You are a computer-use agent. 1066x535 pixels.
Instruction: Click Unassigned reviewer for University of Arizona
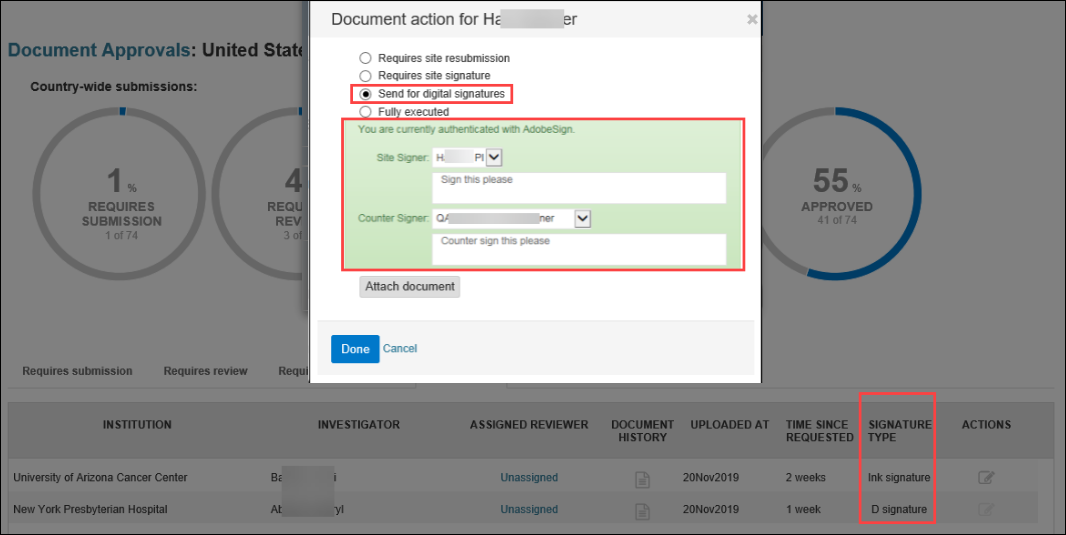pos(529,477)
